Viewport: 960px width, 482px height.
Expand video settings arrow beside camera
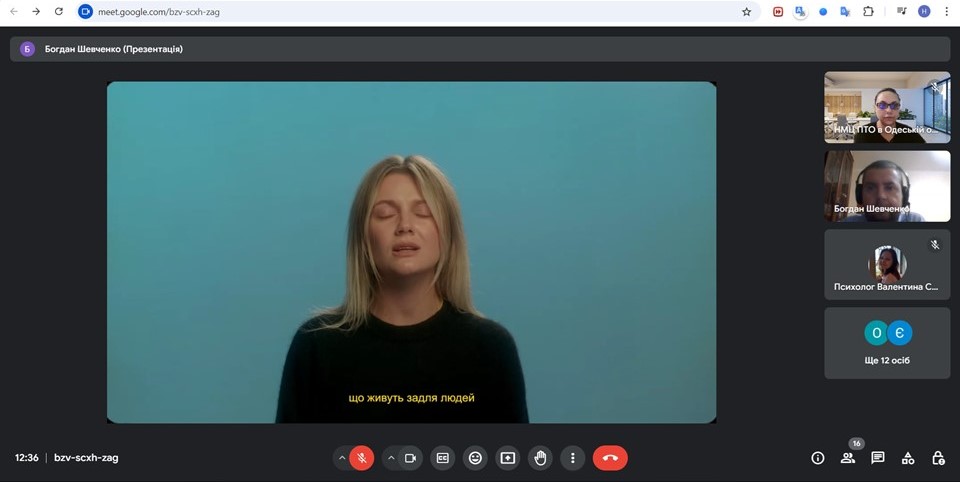390,458
